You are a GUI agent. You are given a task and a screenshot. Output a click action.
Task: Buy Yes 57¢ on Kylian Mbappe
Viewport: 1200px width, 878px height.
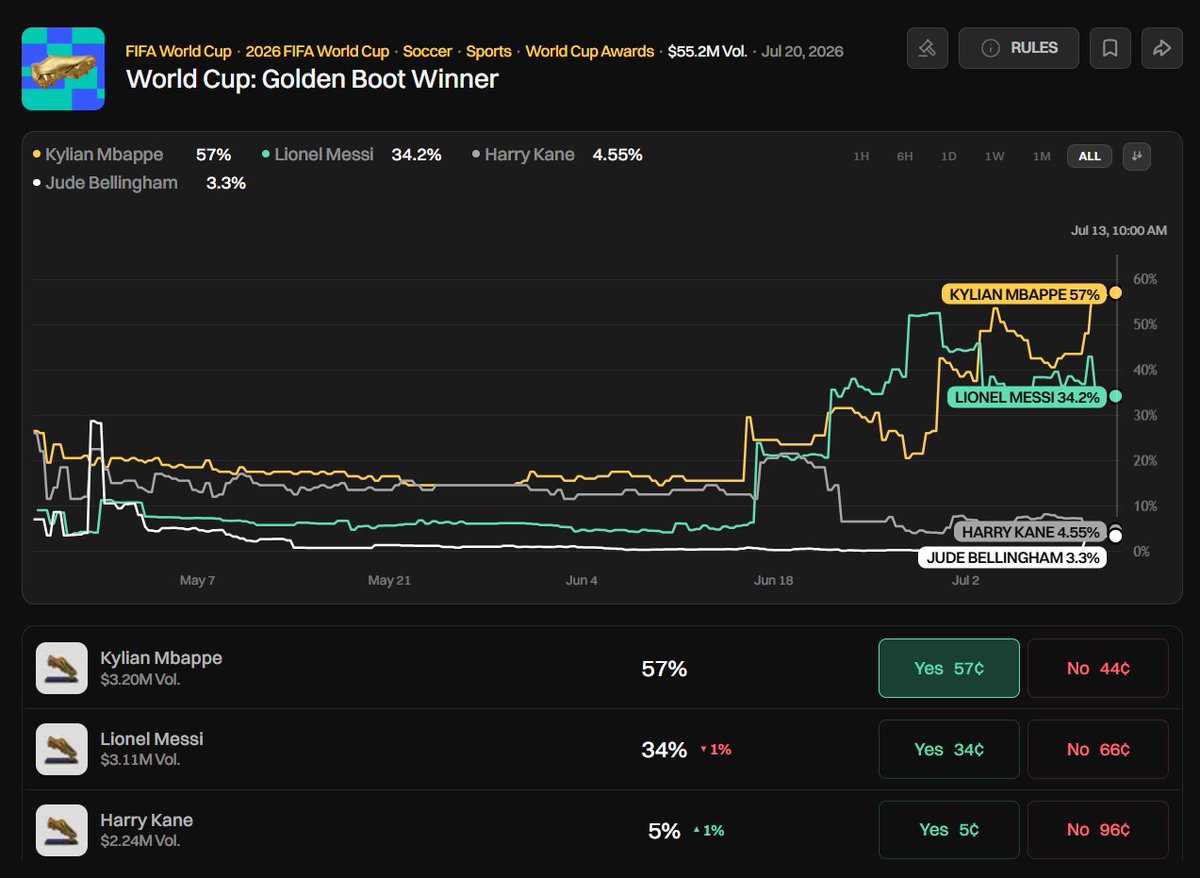coord(949,668)
